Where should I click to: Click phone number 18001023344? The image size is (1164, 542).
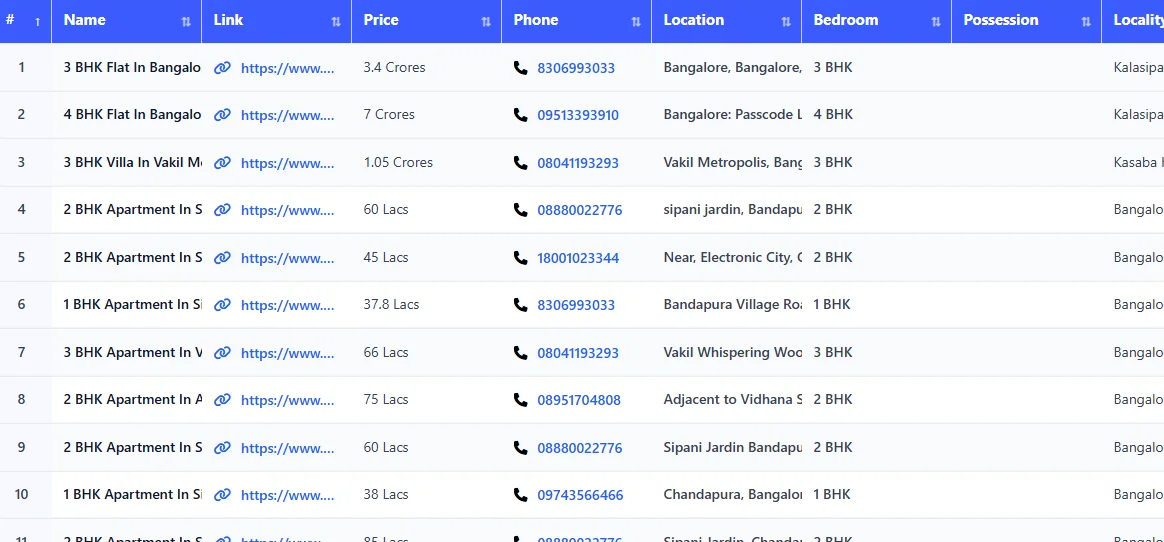tap(578, 258)
